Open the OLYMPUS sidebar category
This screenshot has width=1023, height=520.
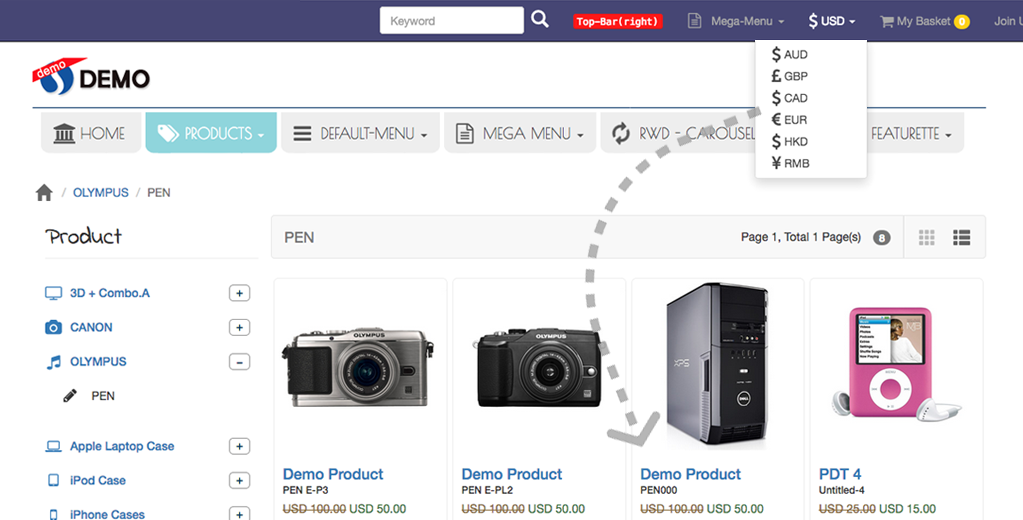(x=98, y=361)
